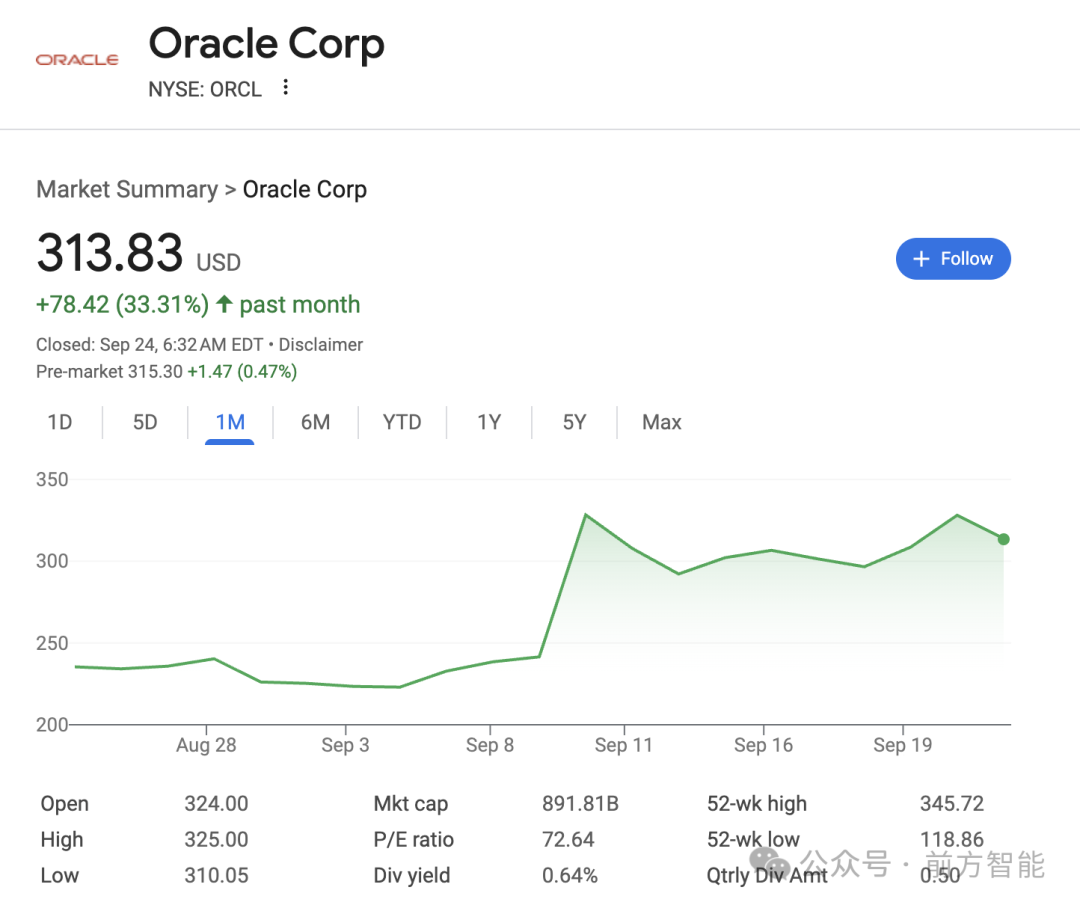Viewport: 1080px width, 908px height.
Task: Follow the Oracle Corp stock
Action: click(x=953, y=259)
